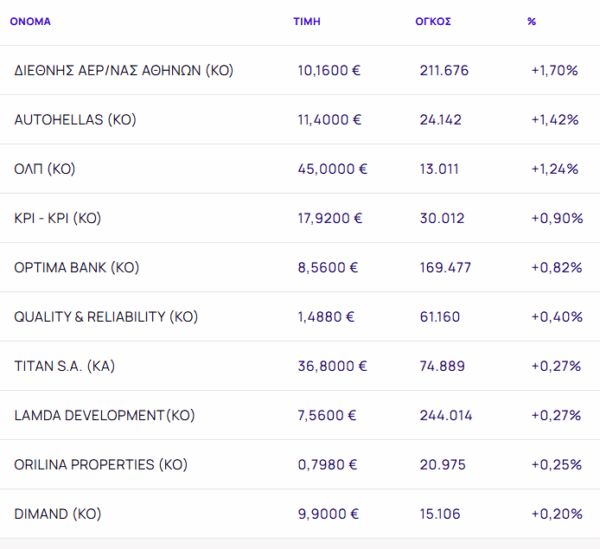Click the +0,20% change for DIMAND
Screen dimensions: 600x549
coord(555,514)
